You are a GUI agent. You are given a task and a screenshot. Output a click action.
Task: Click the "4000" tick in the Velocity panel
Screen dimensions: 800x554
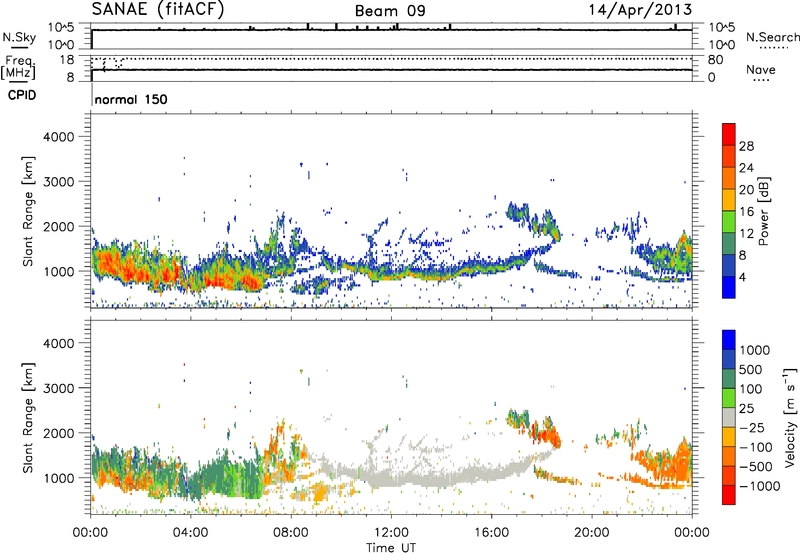tap(58, 343)
